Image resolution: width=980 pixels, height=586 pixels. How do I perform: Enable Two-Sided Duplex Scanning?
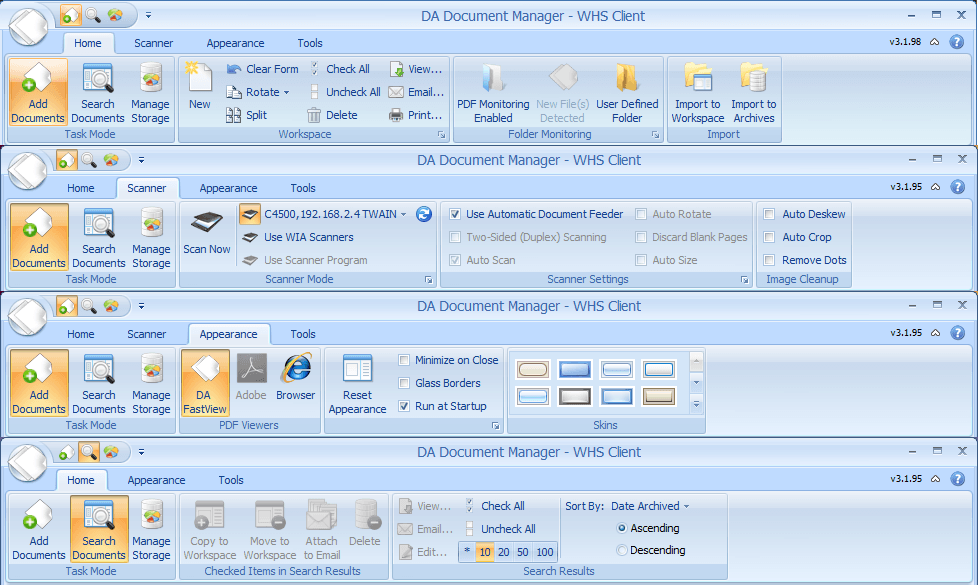click(455, 237)
